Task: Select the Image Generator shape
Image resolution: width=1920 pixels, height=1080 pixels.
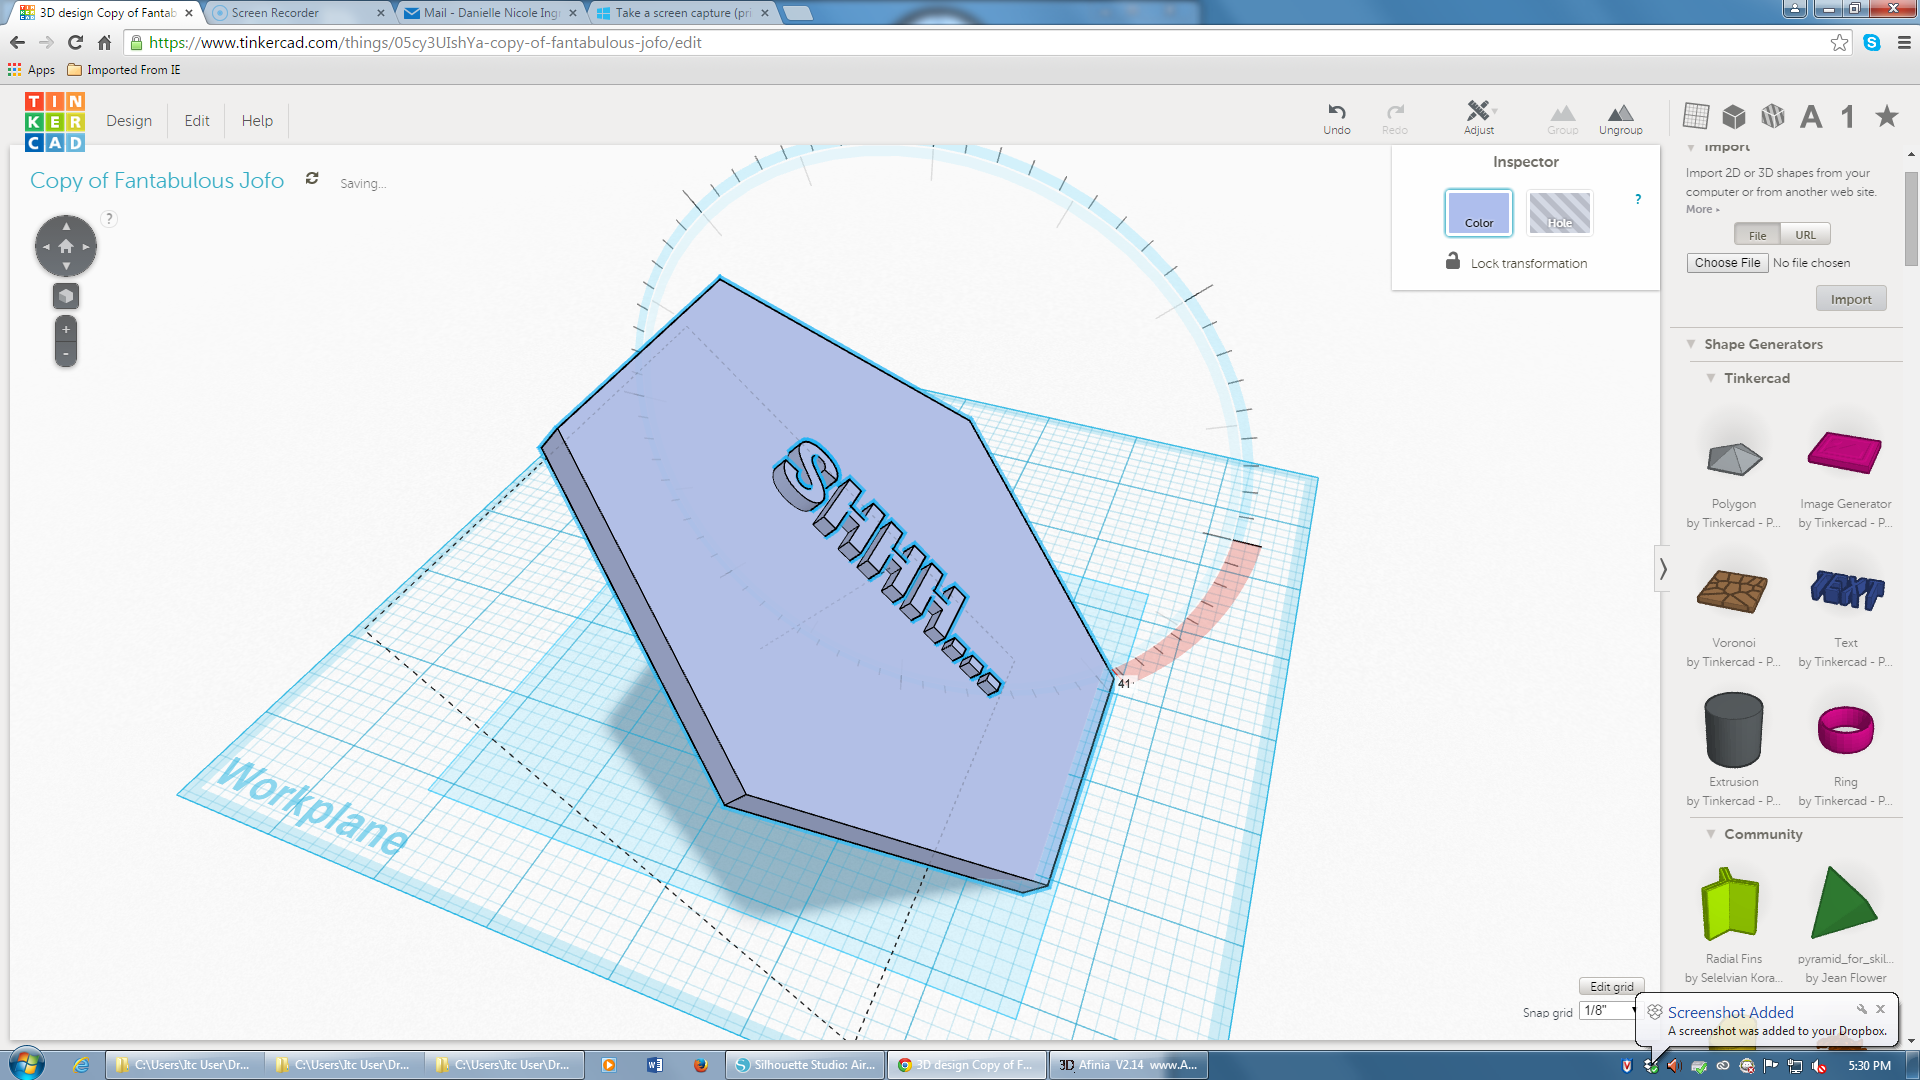Action: click(1845, 452)
